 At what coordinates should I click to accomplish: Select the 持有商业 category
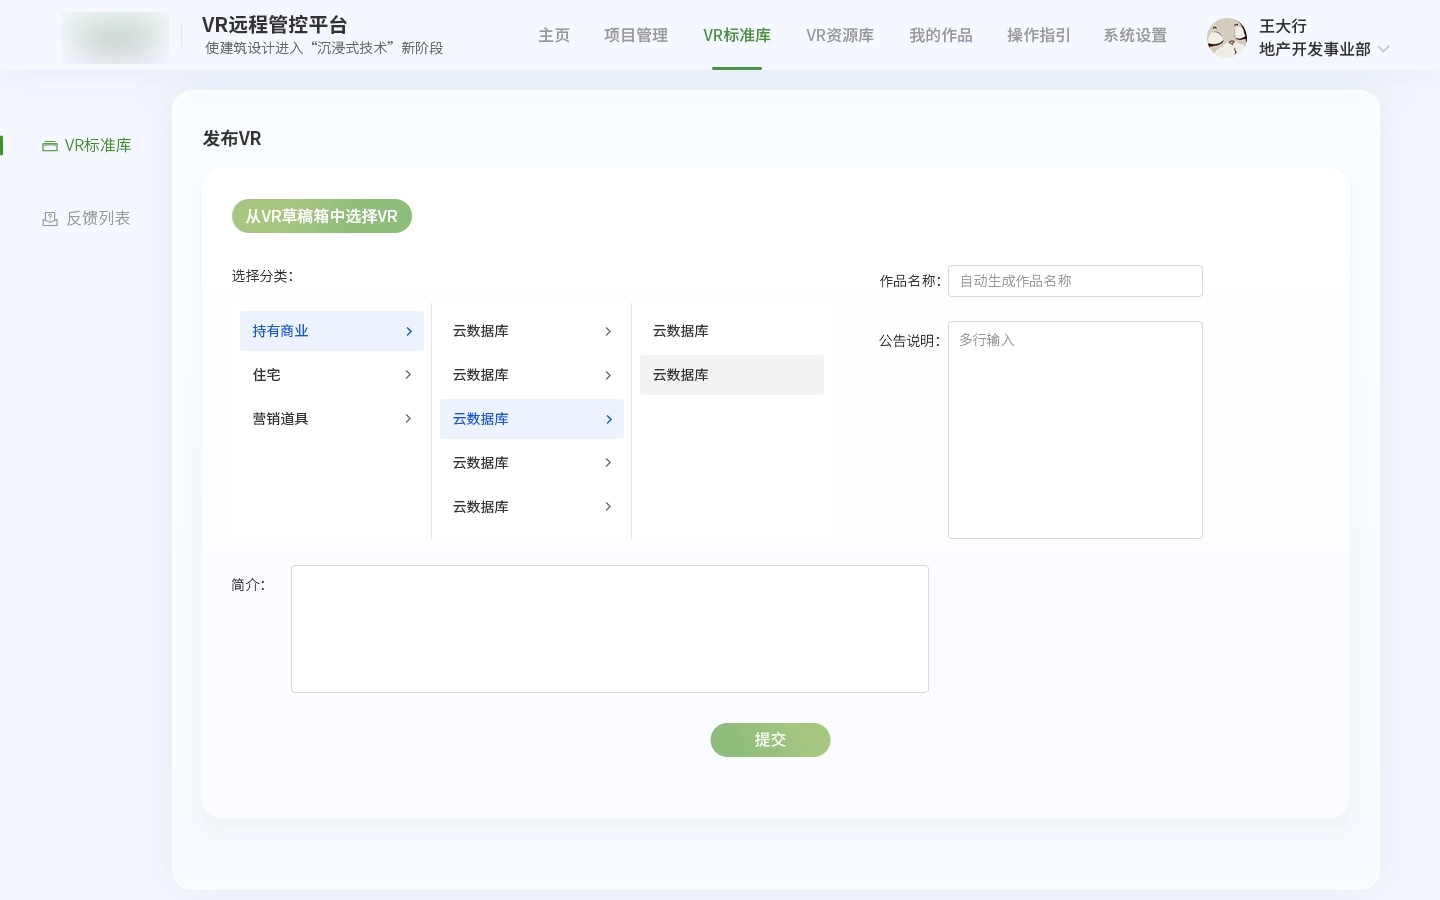pyautogui.click(x=320, y=331)
